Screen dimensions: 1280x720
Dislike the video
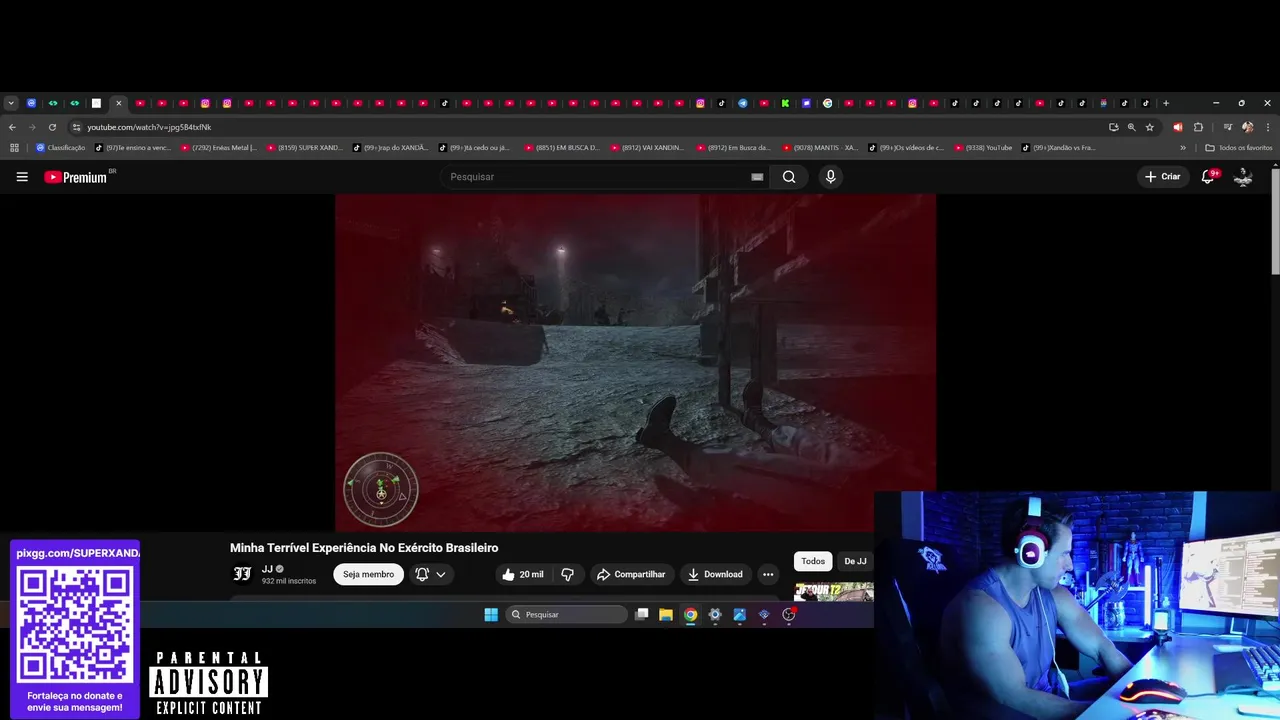tap(567, 574)
